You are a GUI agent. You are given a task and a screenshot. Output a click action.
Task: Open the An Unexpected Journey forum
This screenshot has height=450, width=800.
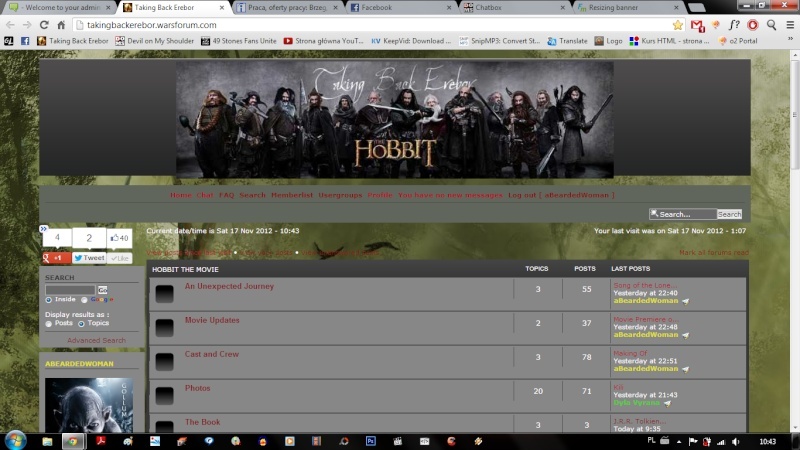coord(229,286)
